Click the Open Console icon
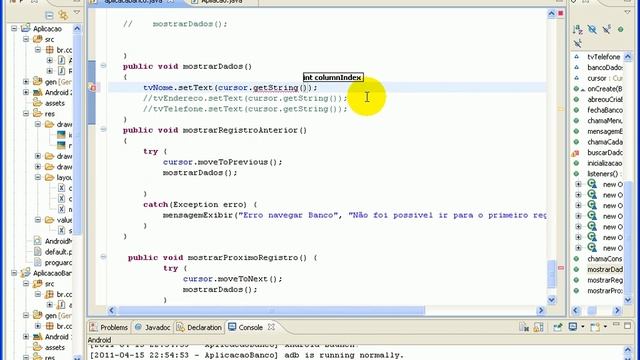Viewport: 640px width, 360px height. pos(596,327)
